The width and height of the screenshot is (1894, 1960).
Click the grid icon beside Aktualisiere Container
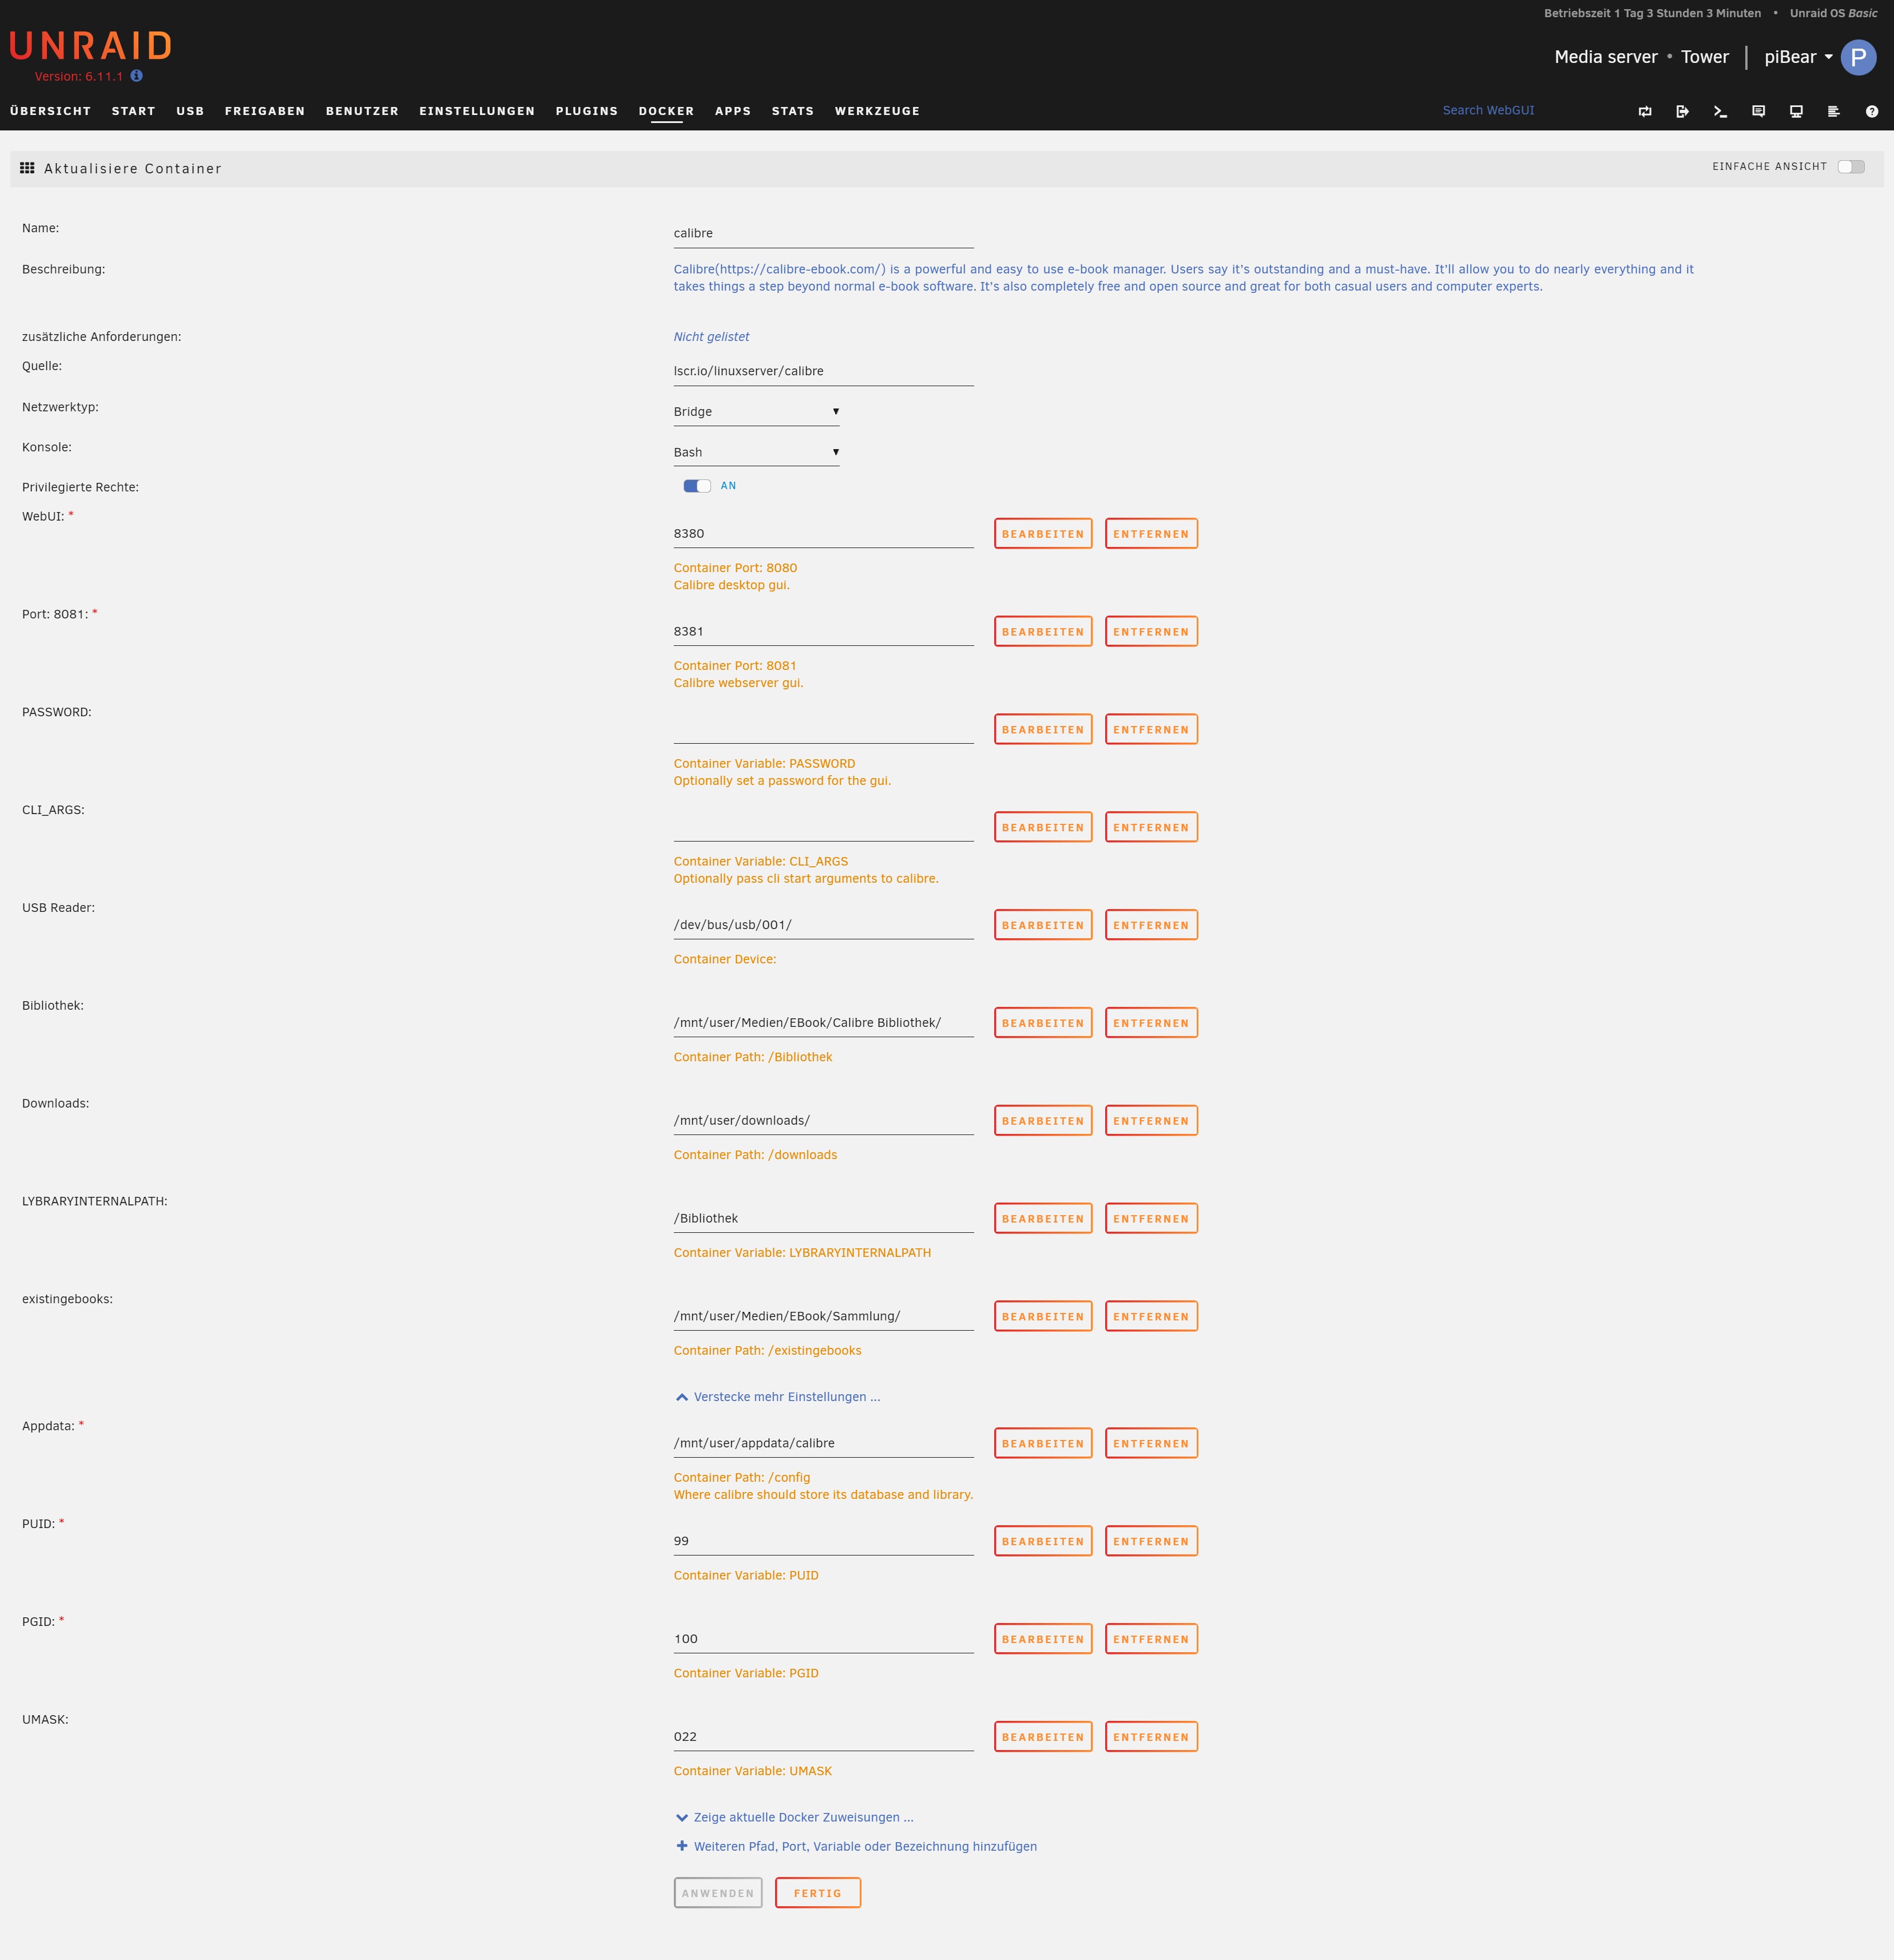[x=27, y=168]
